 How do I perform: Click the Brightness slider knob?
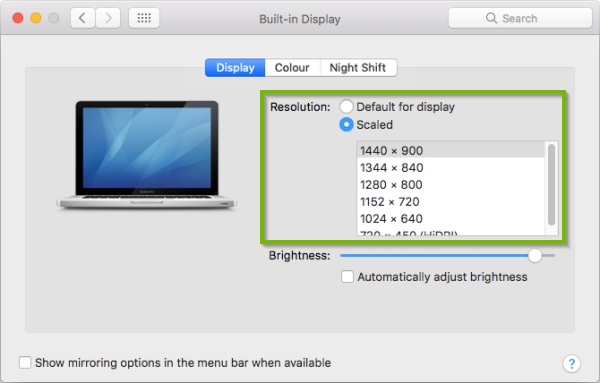click(x=535, y=256)
